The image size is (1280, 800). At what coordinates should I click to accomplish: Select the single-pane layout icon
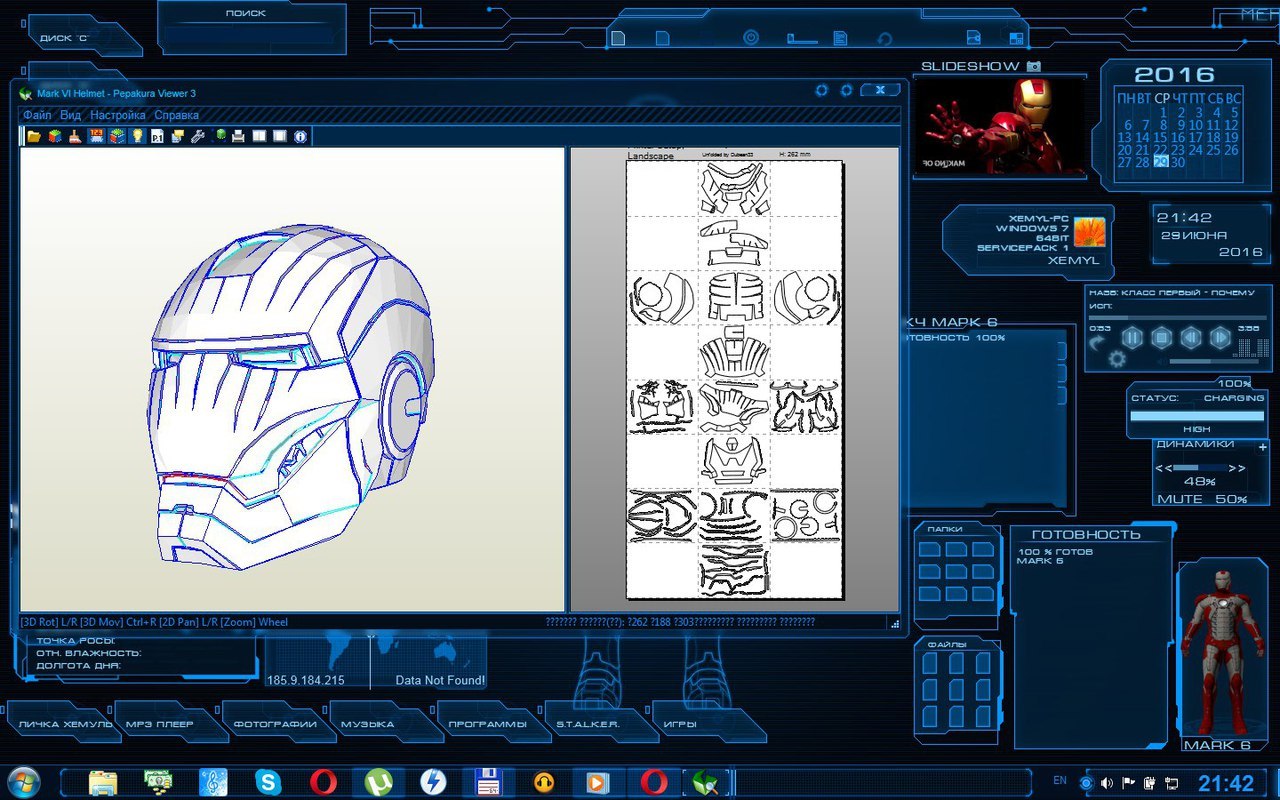tap(279, 136)
